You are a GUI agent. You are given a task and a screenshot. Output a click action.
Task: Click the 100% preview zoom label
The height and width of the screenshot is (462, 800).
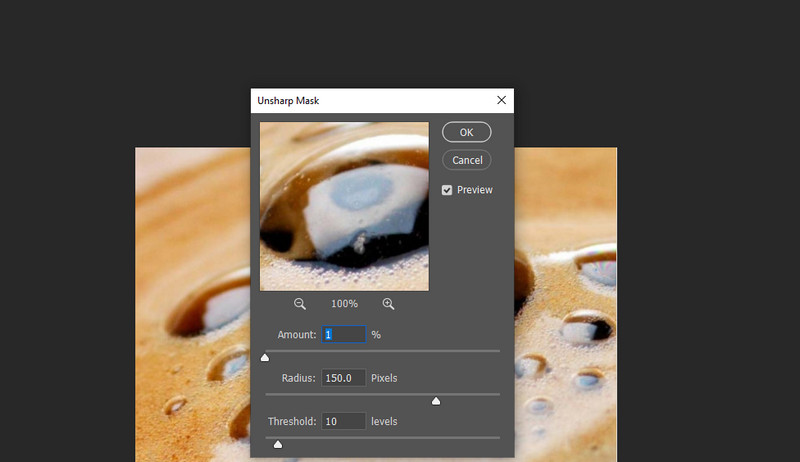pyautogui.click(x=344, y=304)
